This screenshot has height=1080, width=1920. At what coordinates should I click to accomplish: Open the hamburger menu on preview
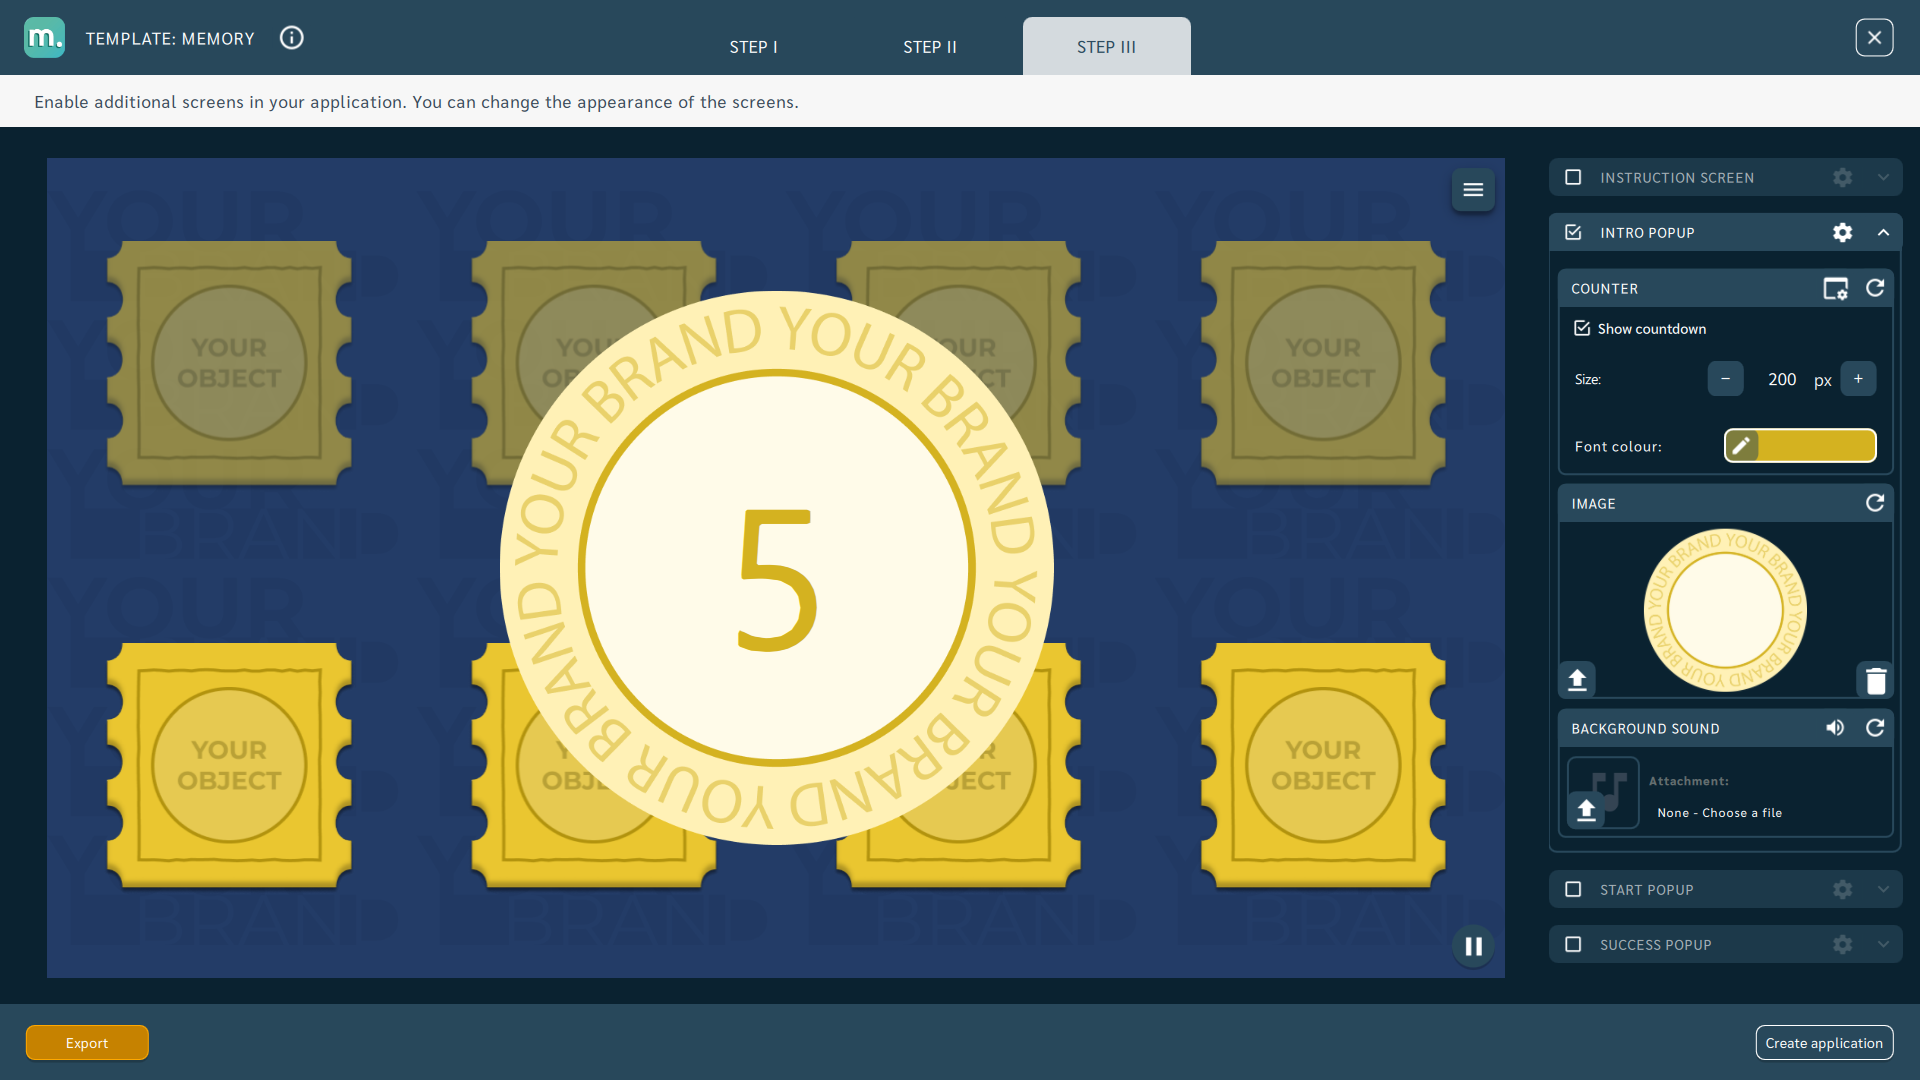(1473, 190)
